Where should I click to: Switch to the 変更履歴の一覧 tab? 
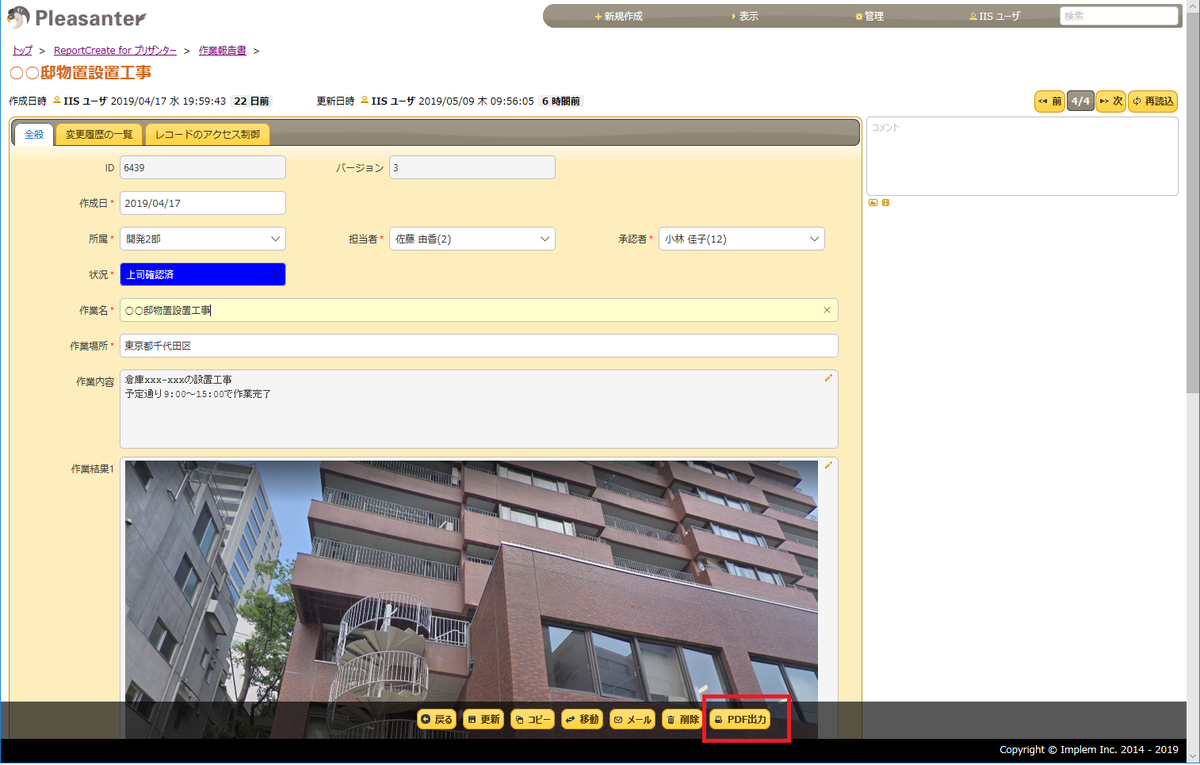coord(99,133)
